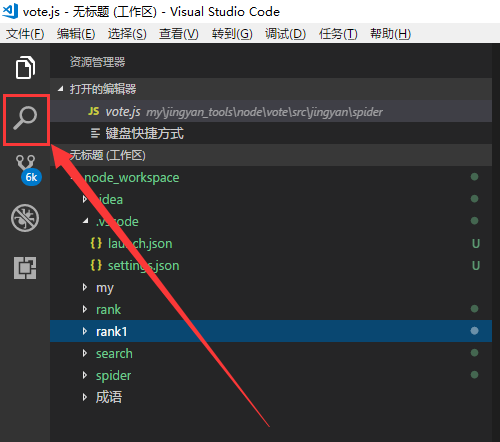
Task: Open the 选择(S) menu
Action: 127,33
